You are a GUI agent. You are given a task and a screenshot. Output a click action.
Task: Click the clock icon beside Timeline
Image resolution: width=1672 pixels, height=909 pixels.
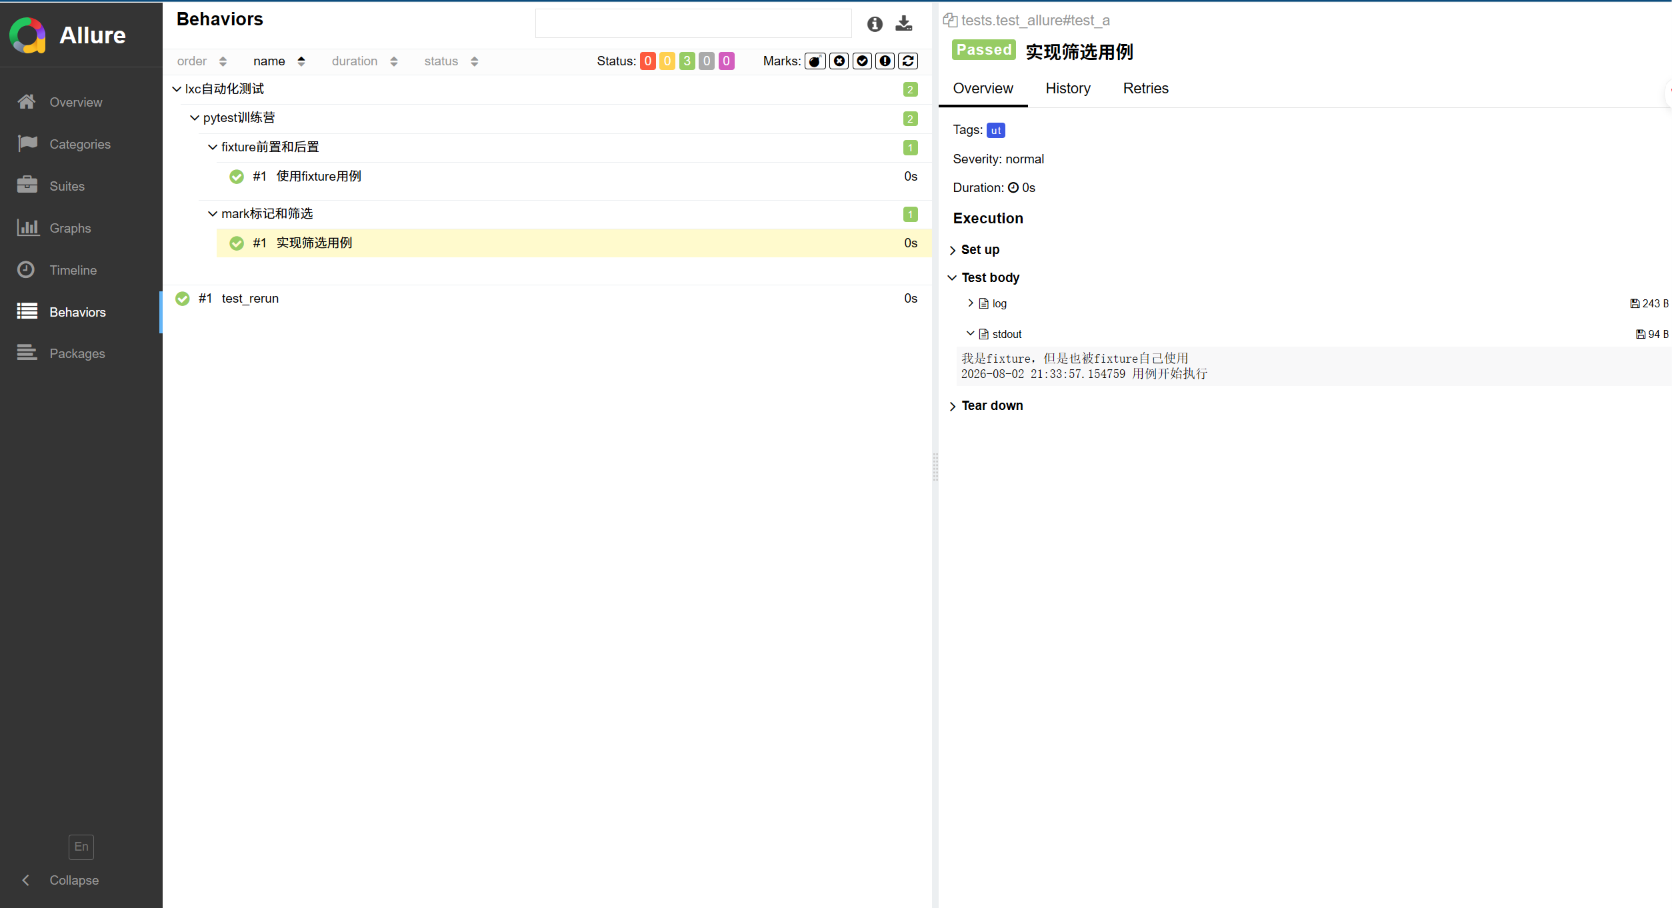click(x=26, y=269)
